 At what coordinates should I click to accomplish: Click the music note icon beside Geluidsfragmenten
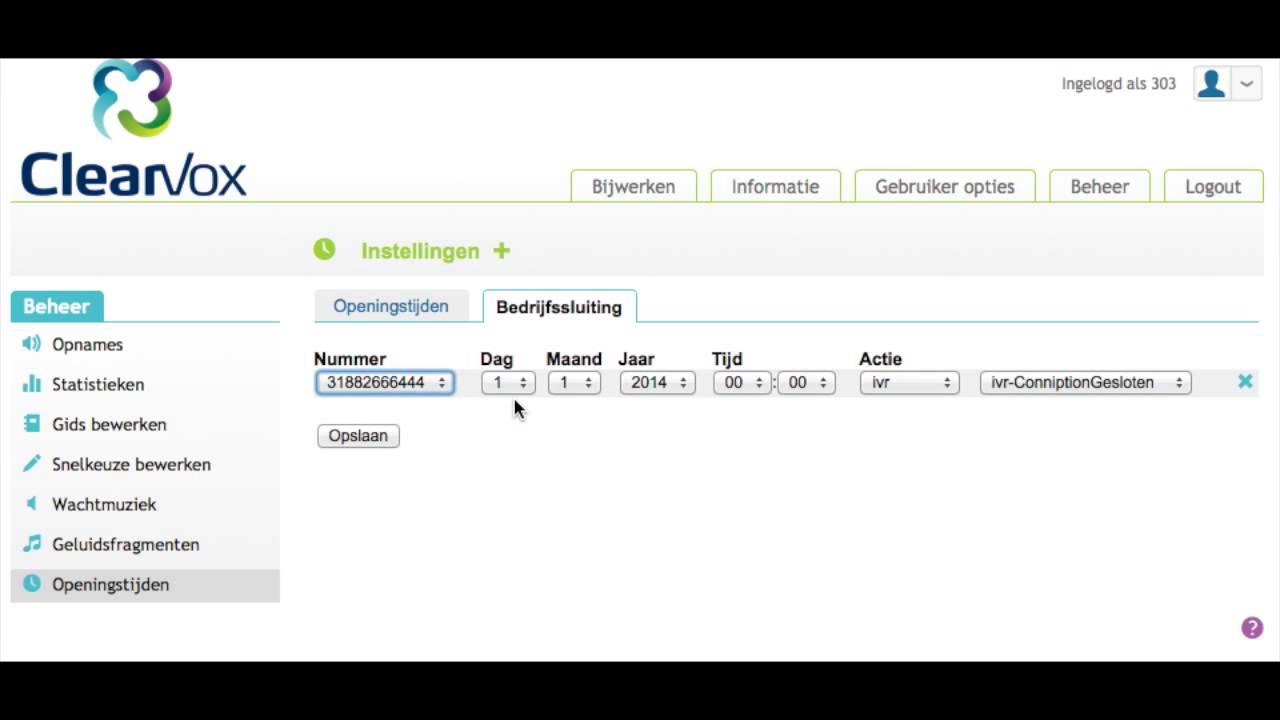point(32,544)
